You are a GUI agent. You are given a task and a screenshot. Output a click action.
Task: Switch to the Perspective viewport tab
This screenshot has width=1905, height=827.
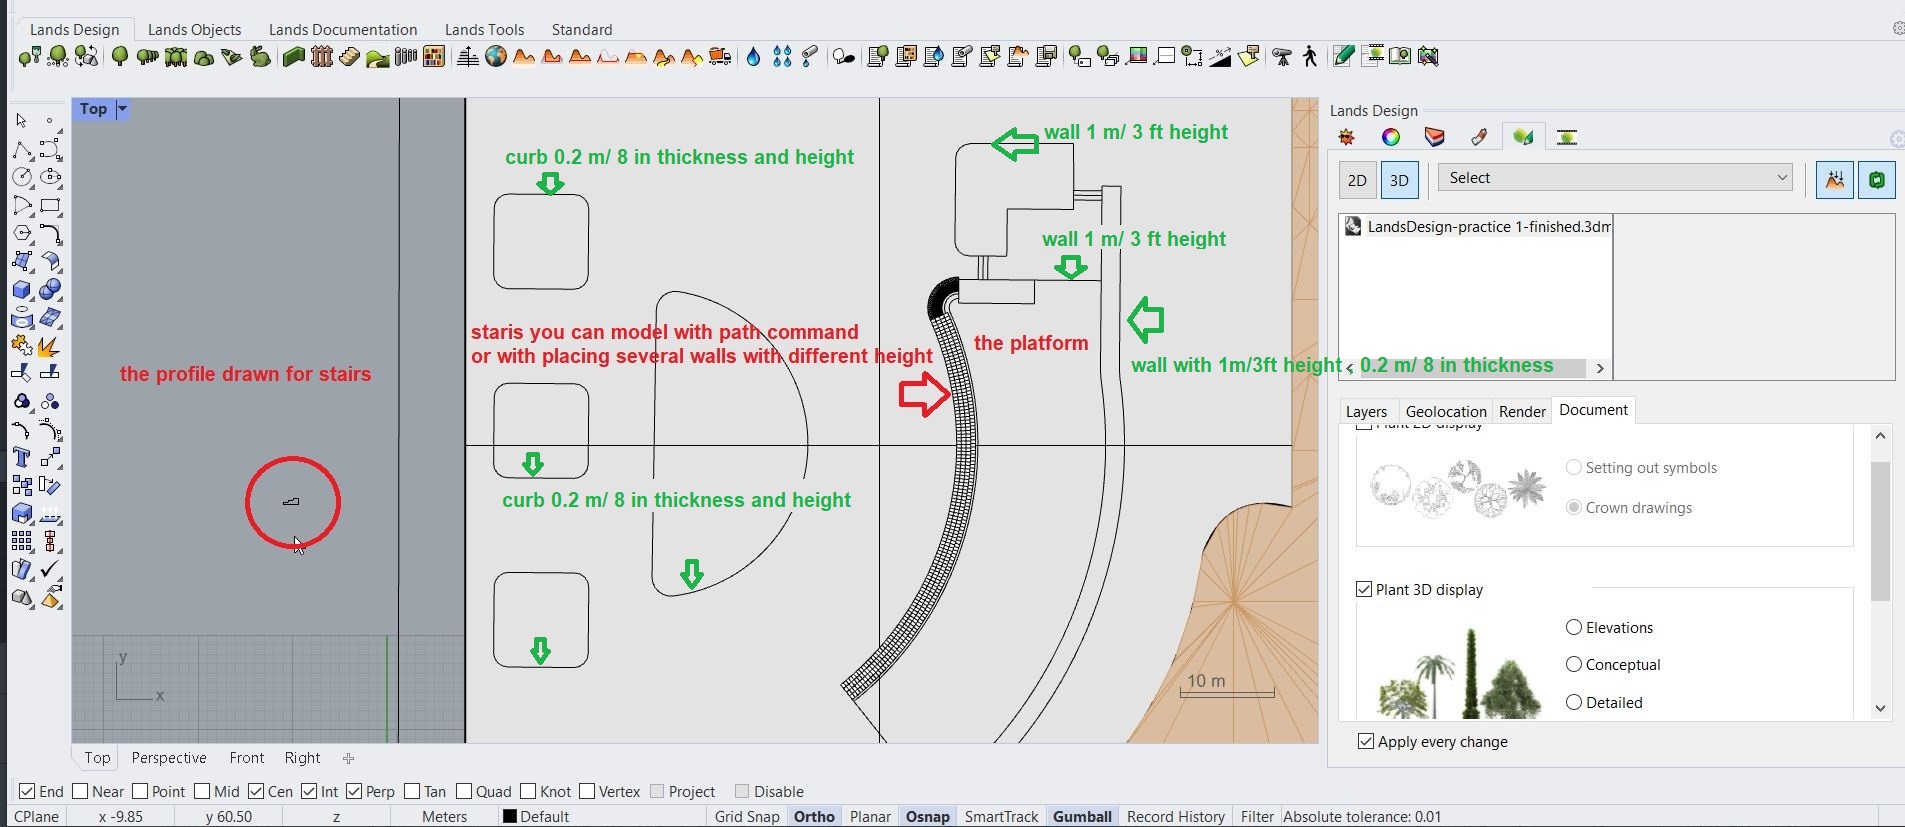[169, 758]
